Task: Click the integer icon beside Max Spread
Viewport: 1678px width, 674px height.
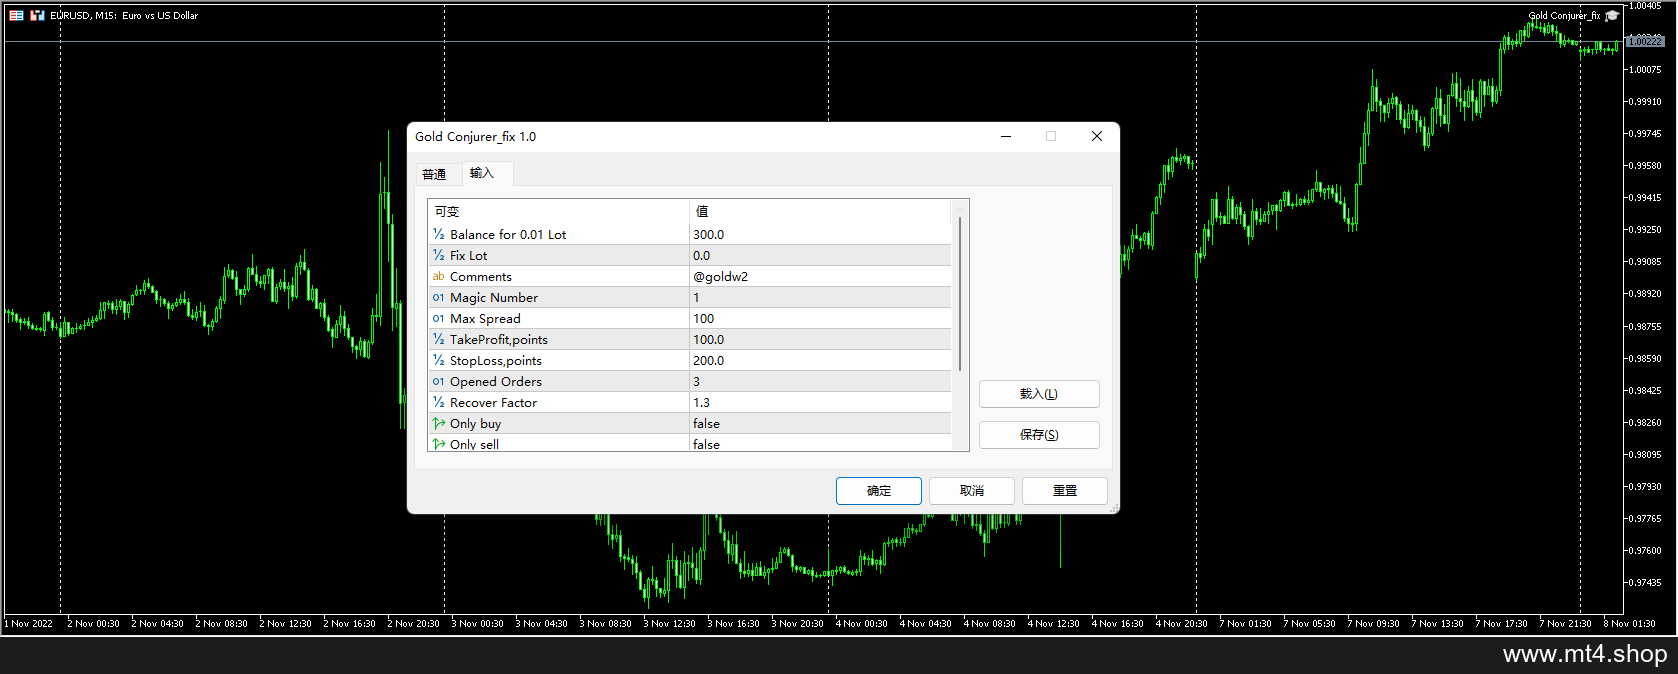Action: pyautogui.click(x=438, y=318)
